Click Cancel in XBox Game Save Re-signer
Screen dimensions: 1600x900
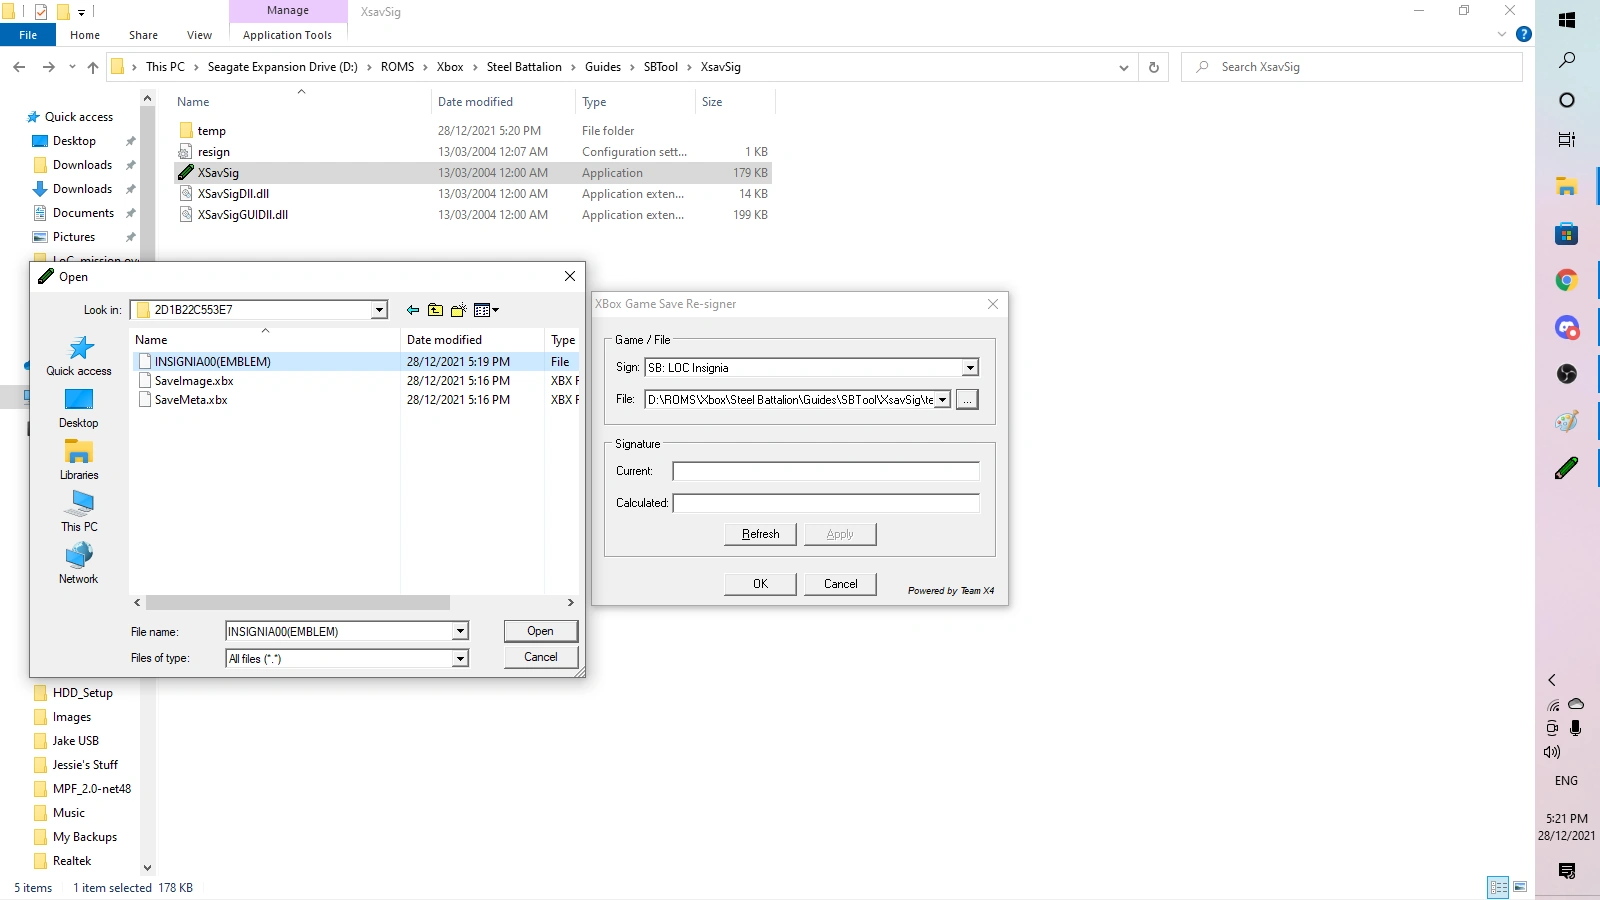point(840,584)
